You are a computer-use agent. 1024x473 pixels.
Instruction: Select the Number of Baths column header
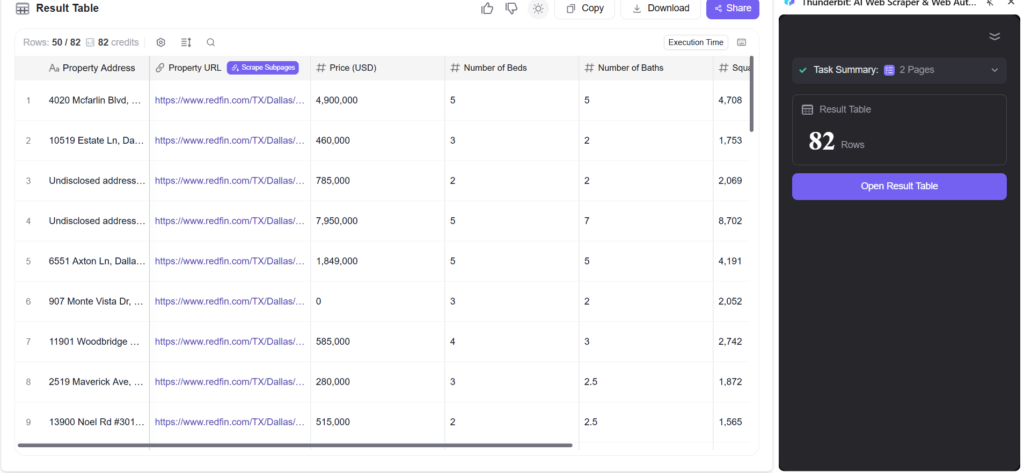624,68
